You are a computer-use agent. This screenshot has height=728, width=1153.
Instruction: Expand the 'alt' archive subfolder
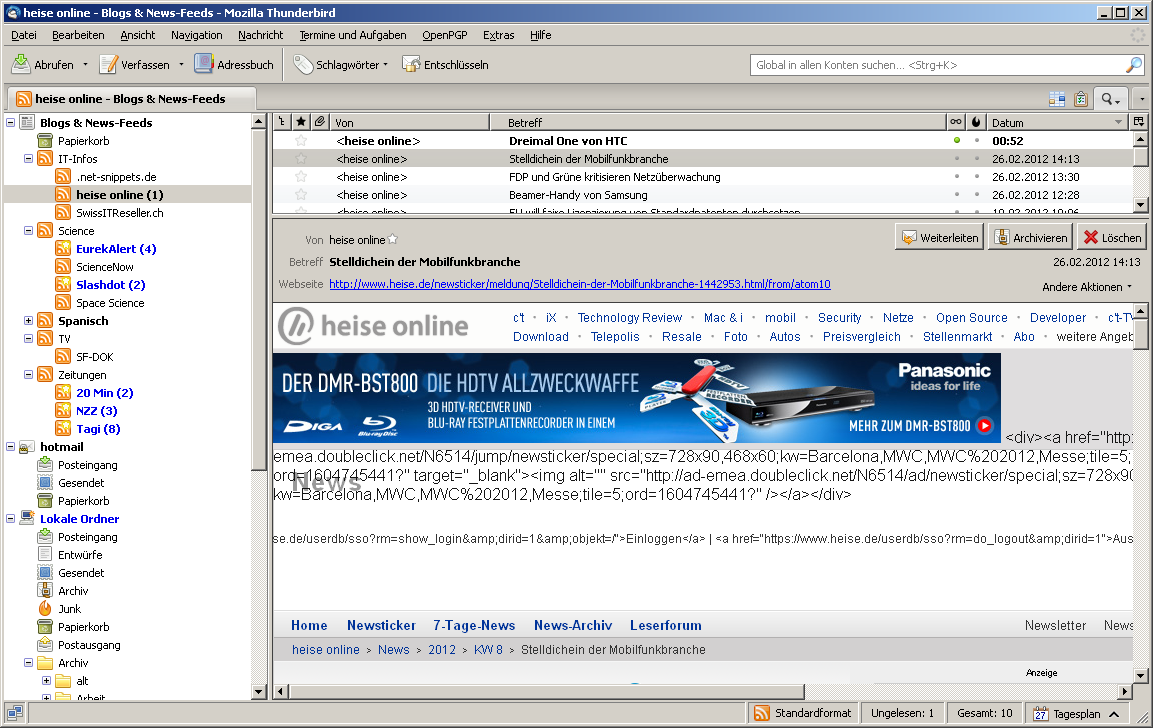[x=46, y=681]
